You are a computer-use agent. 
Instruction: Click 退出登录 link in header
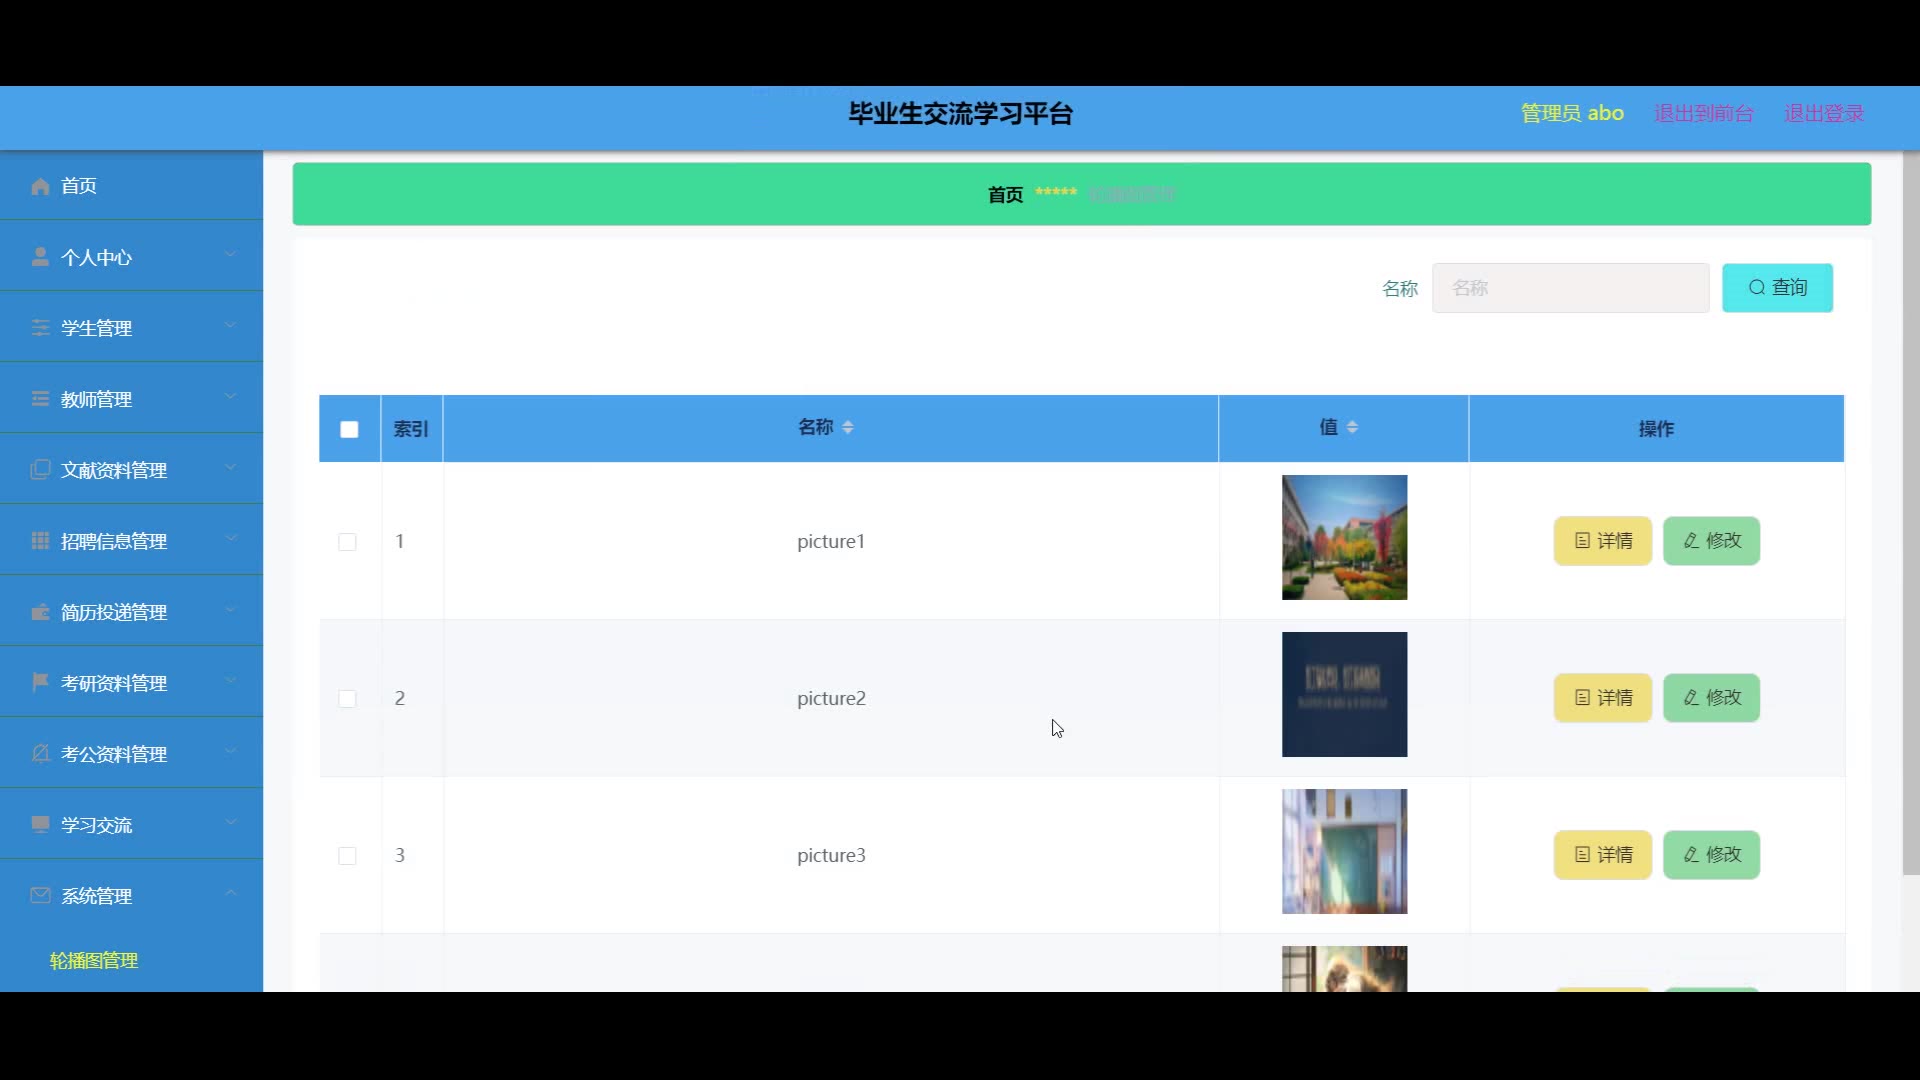1824,114
